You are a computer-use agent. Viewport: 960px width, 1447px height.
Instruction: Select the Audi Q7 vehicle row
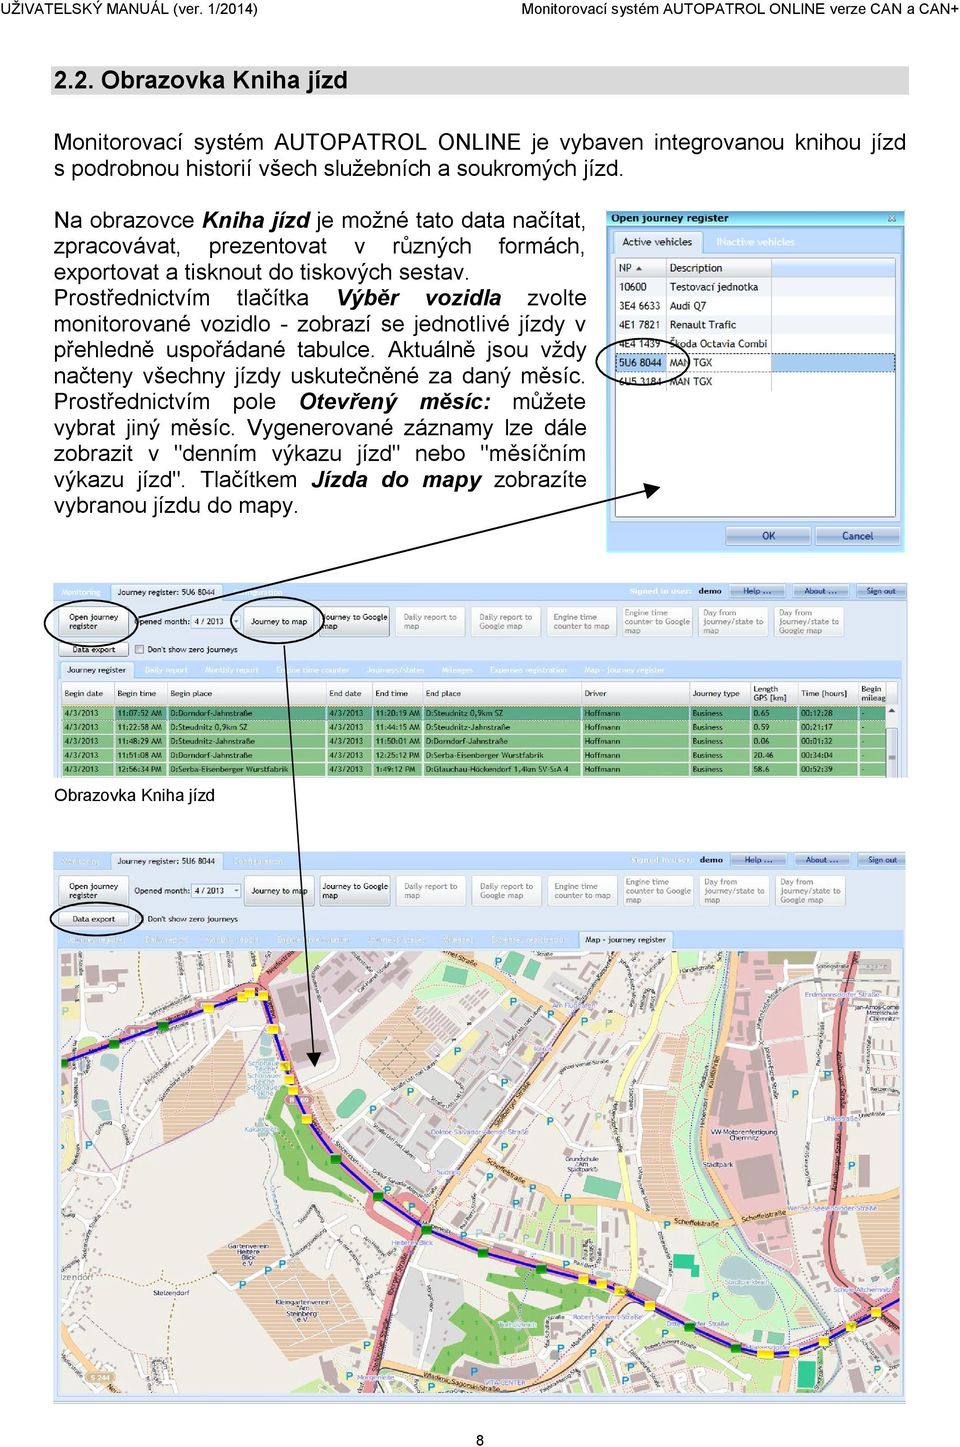pos(756,306)
